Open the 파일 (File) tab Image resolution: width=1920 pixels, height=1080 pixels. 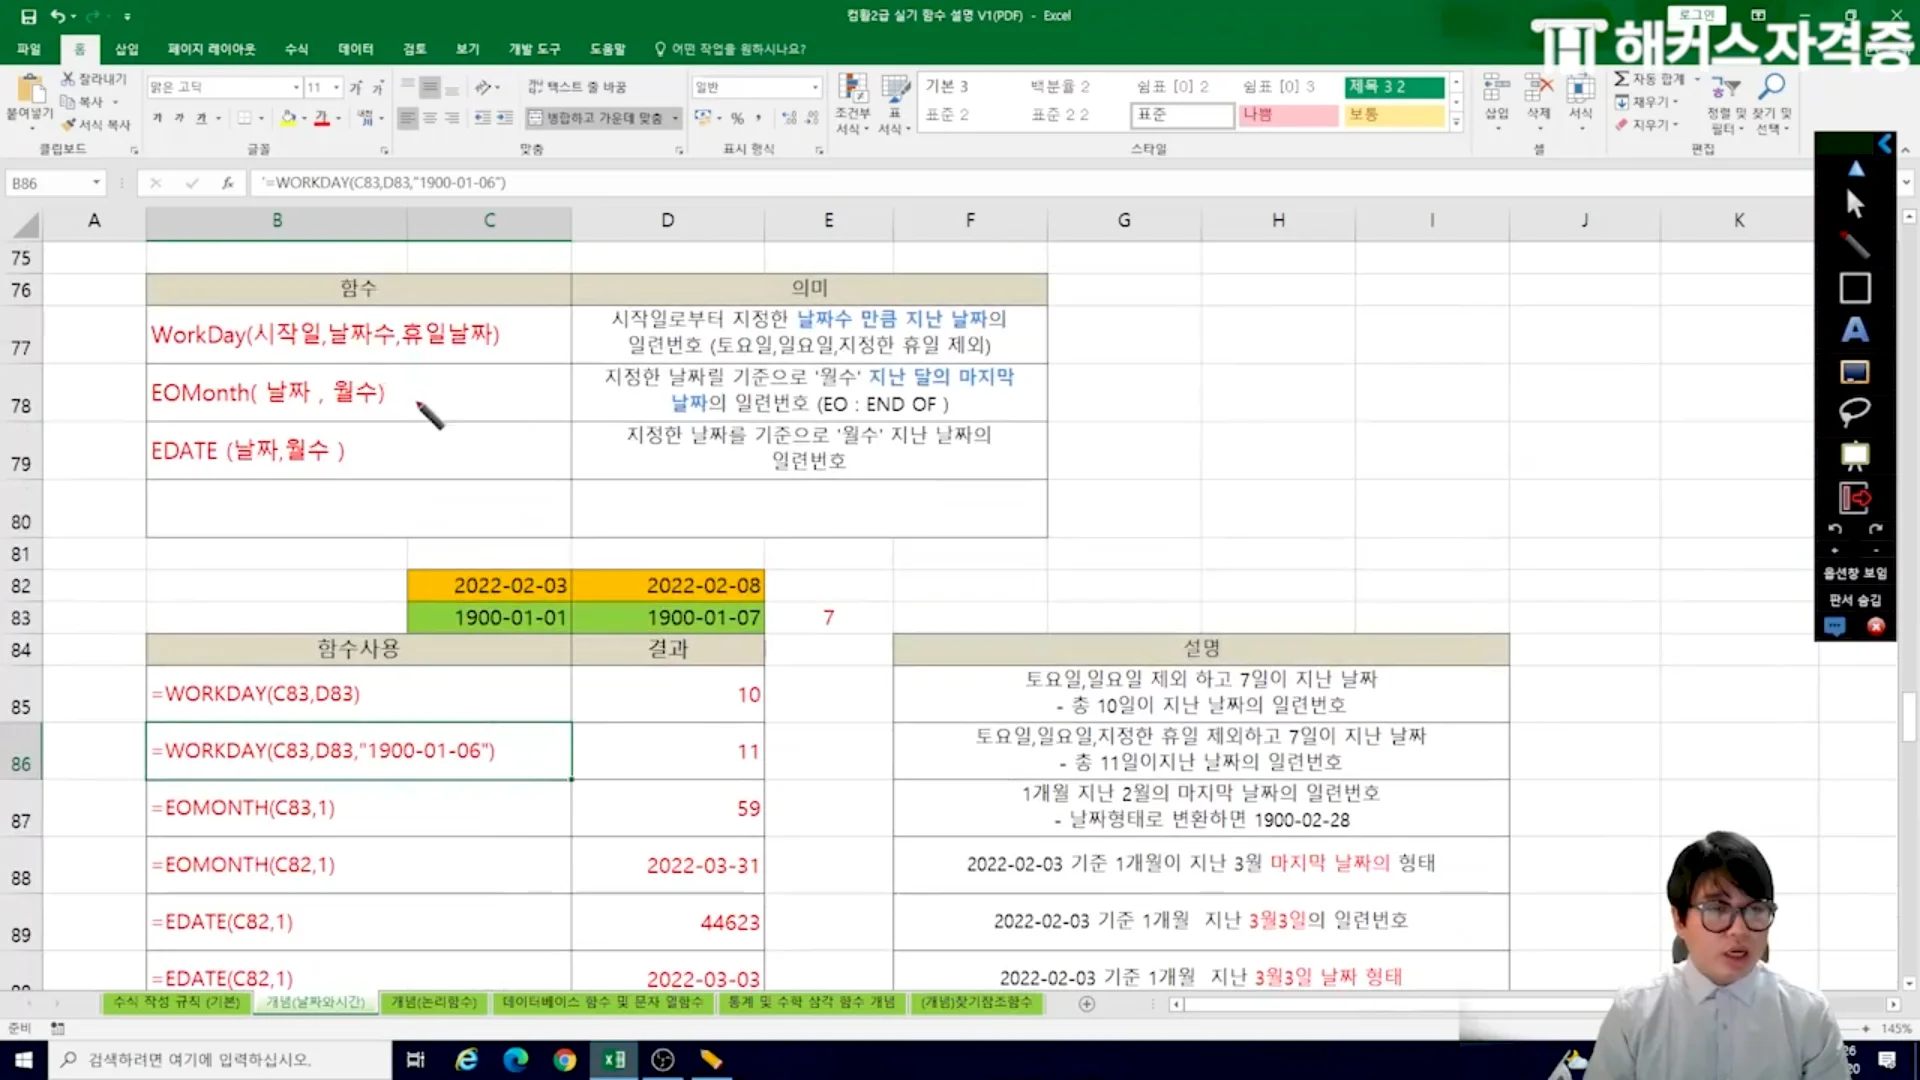point(29,49)
